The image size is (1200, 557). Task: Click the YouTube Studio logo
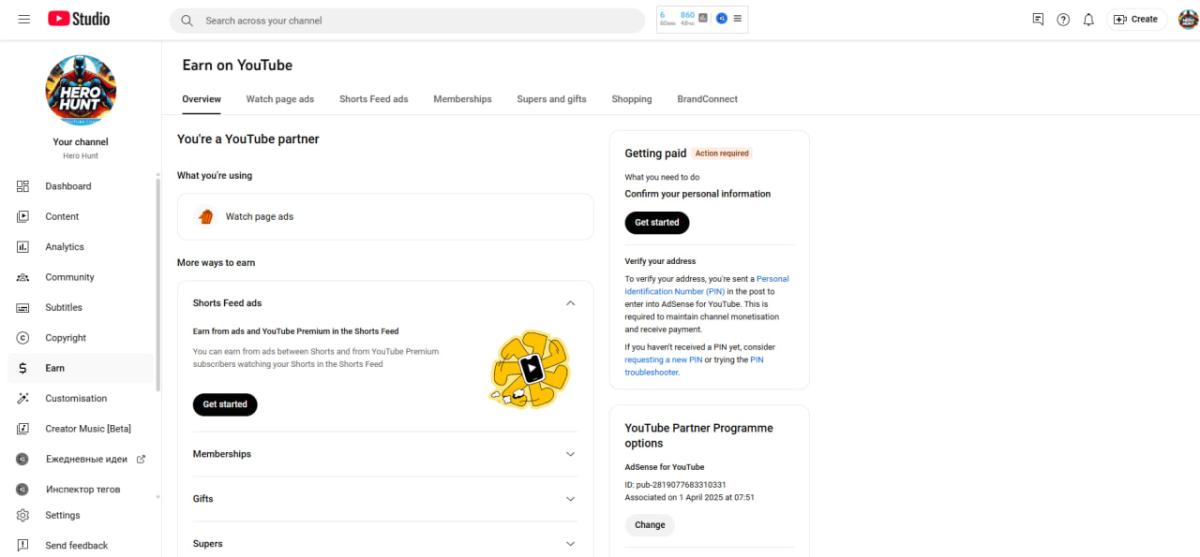(x=79, y=19)
